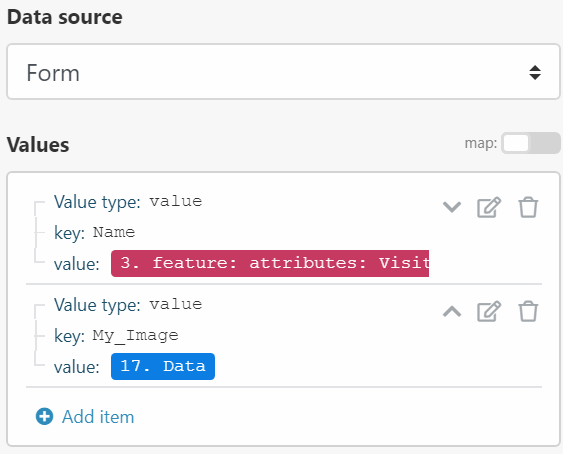Delete the My_Image value item
The image size is (563, 454).
click(x=528, y=311)
